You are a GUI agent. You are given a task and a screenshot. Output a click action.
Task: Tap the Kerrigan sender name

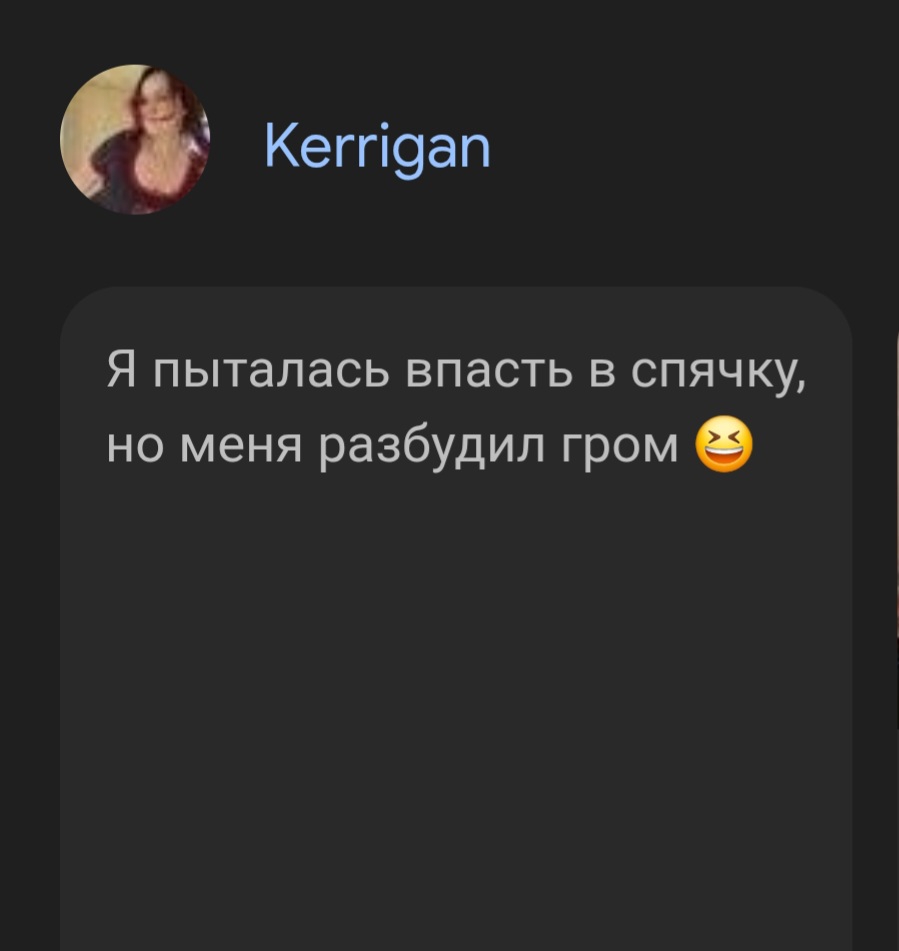click(377, 148)
